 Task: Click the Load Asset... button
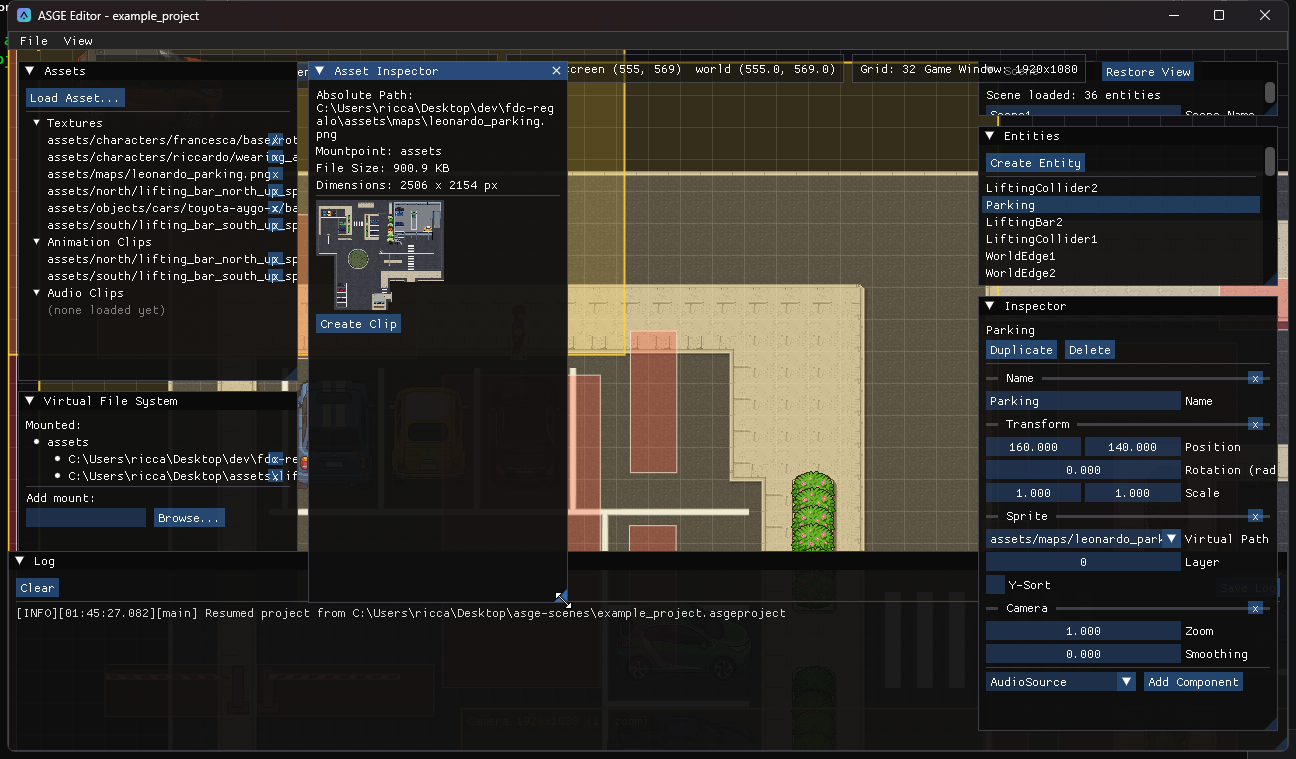(x=75, y=98)
